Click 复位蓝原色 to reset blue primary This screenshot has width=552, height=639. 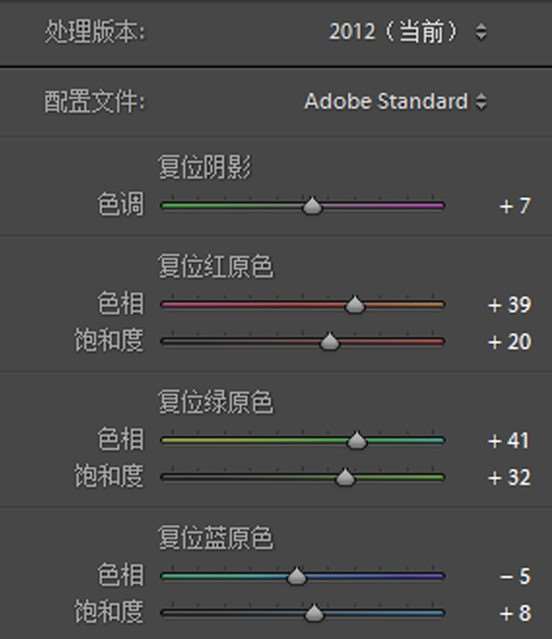click(216, 538)
